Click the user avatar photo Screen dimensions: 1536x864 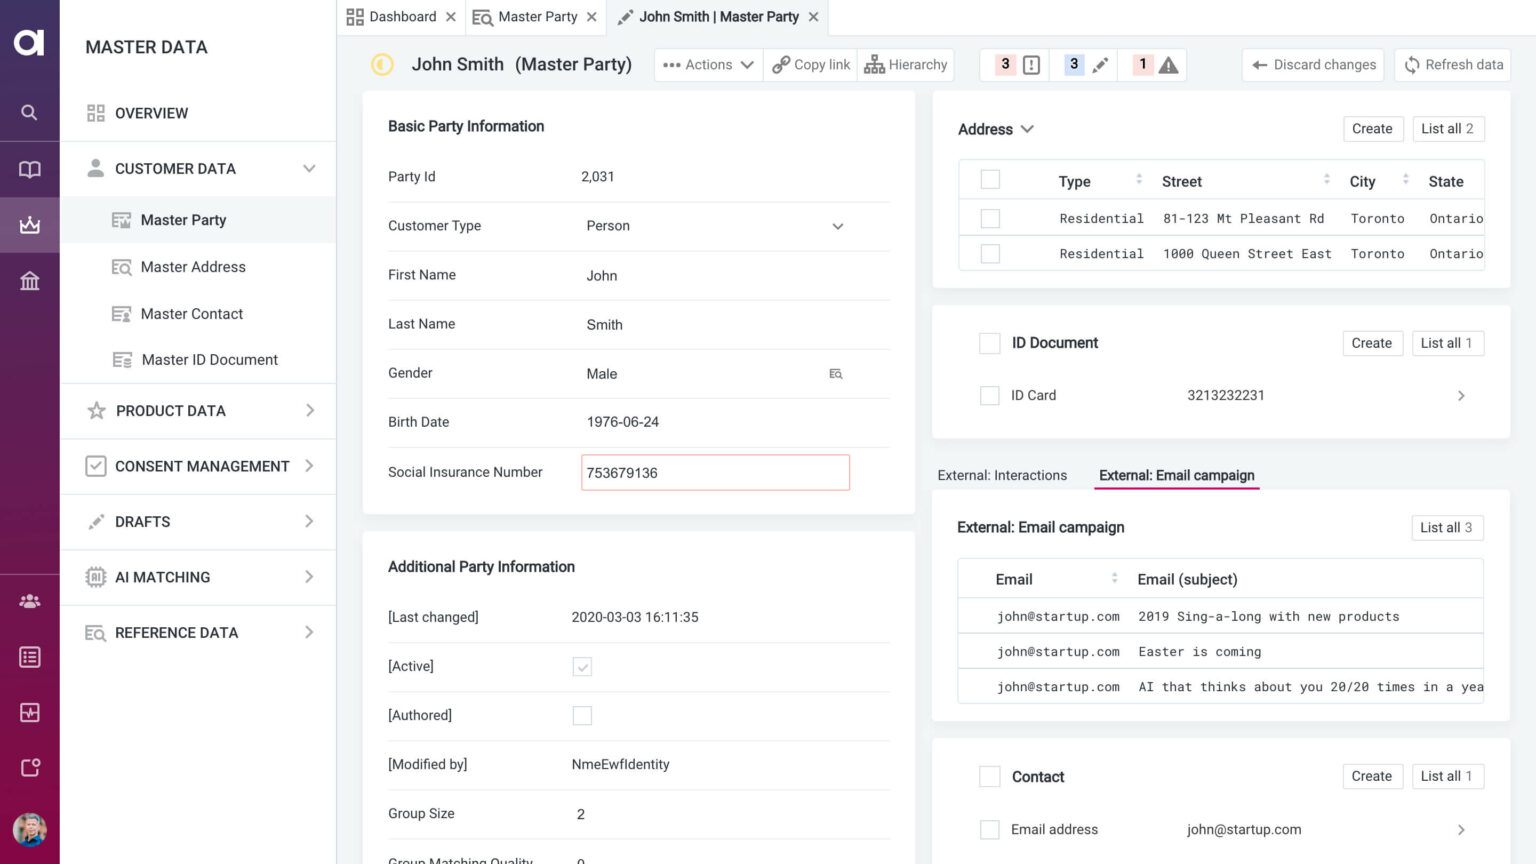pos(29,829)
